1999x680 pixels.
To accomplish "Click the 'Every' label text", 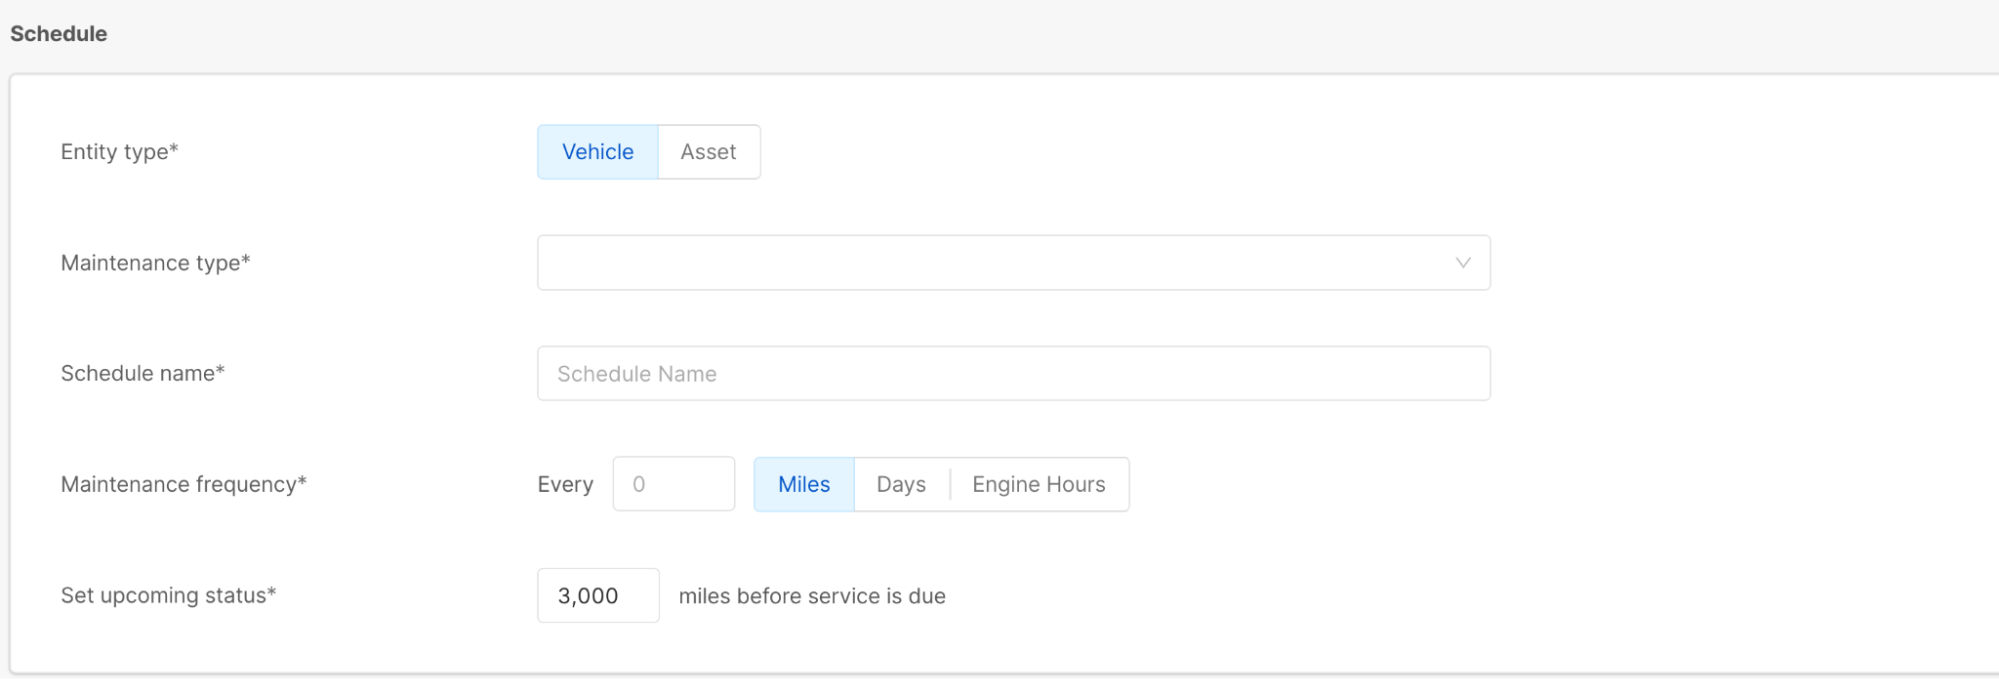I will pos(565,485).
